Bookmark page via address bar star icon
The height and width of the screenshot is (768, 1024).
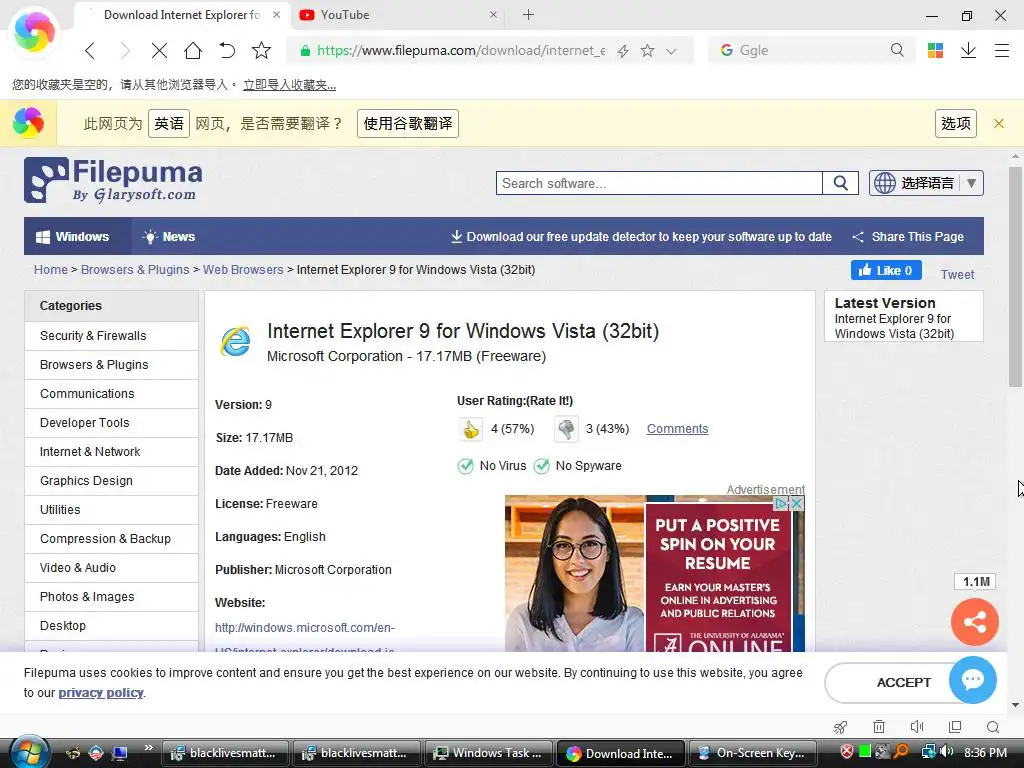[x=647, y=50]
